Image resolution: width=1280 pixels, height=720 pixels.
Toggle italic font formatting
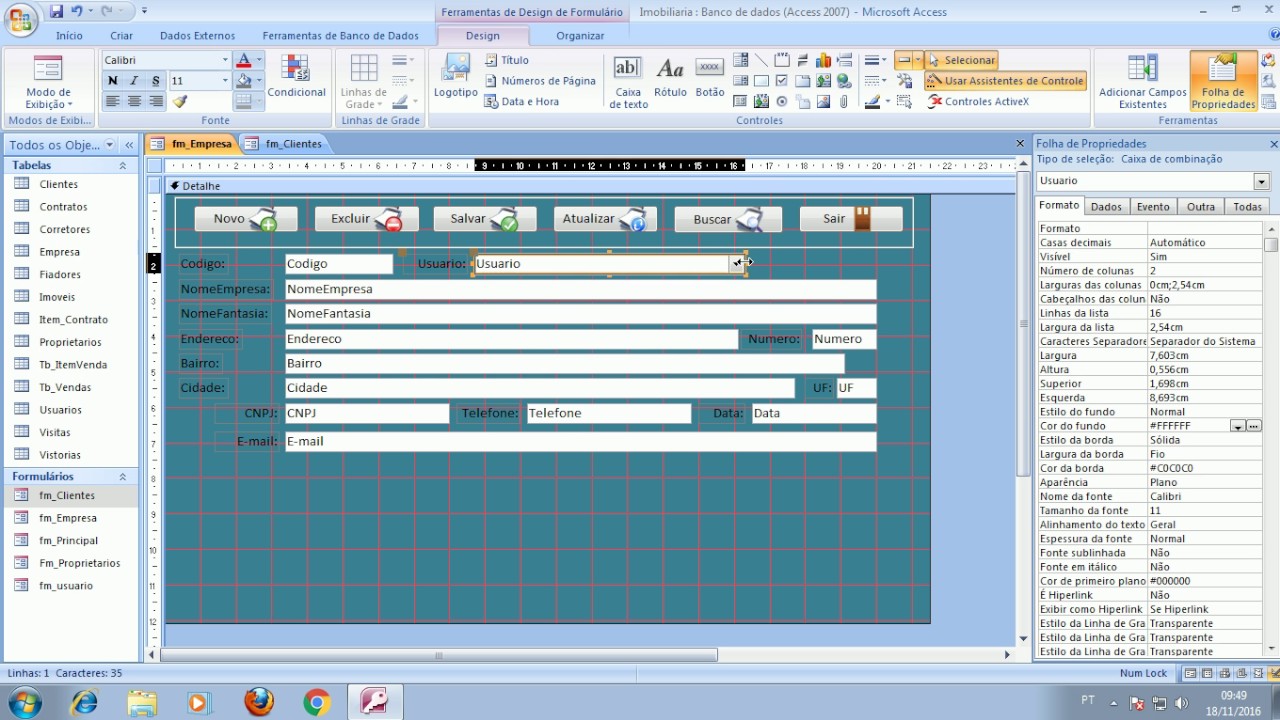(134, 81)
